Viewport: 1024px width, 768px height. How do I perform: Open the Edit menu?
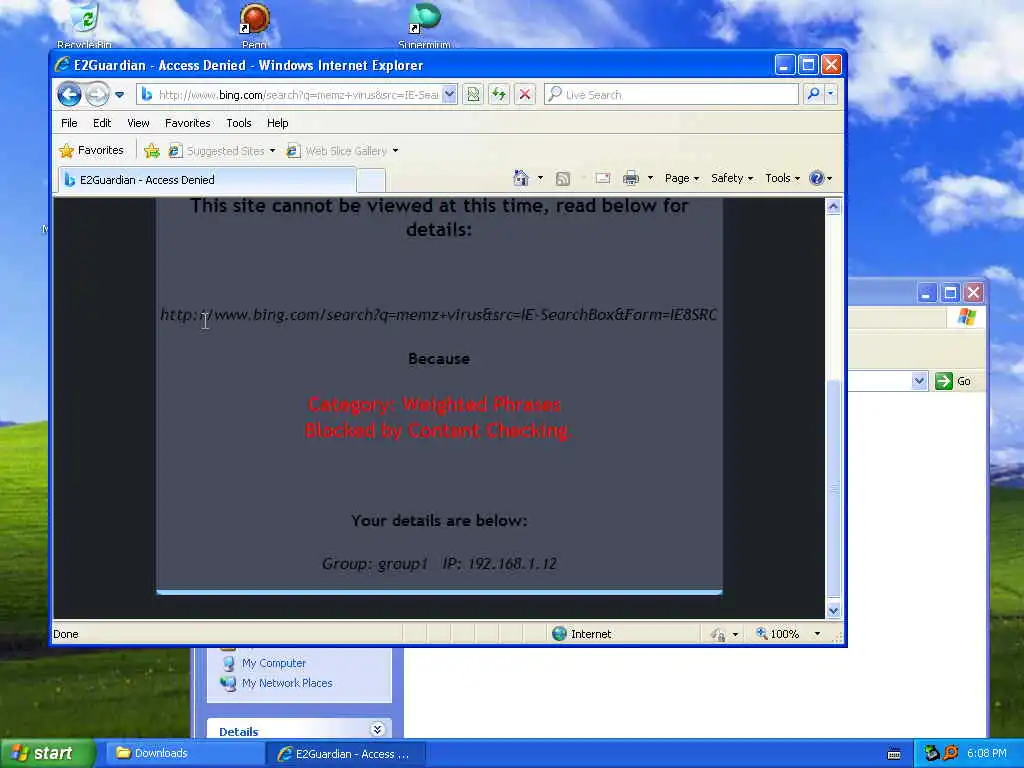(102, 123)
